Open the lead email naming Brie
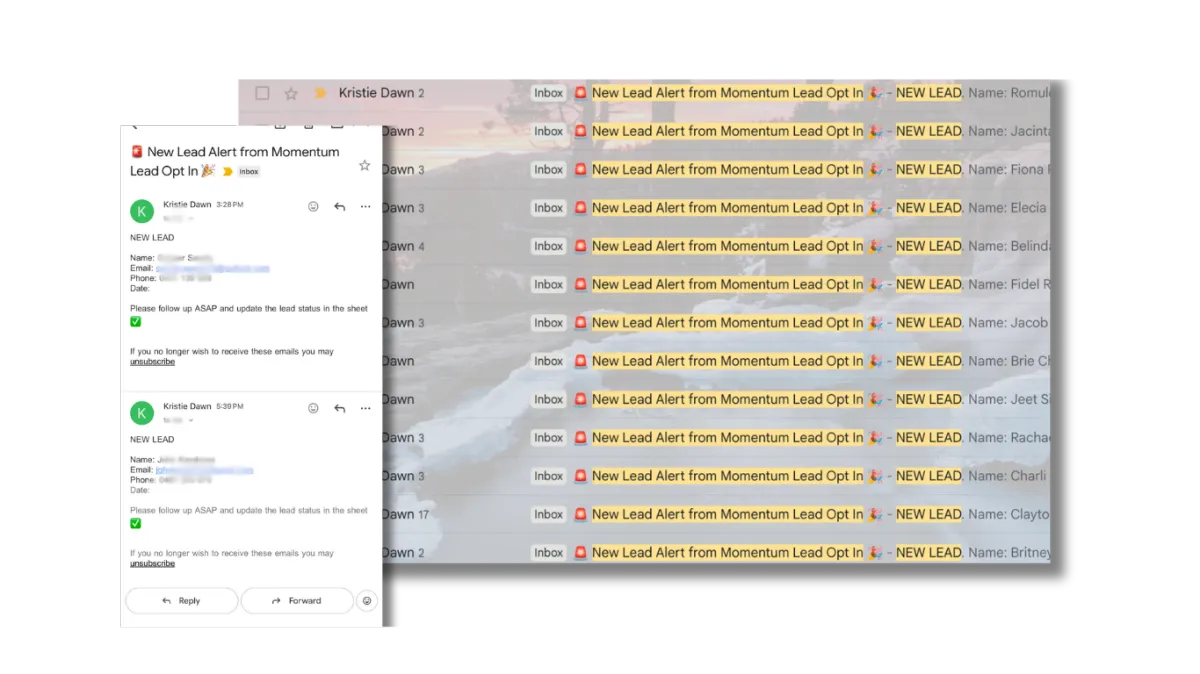 [716, 361]
